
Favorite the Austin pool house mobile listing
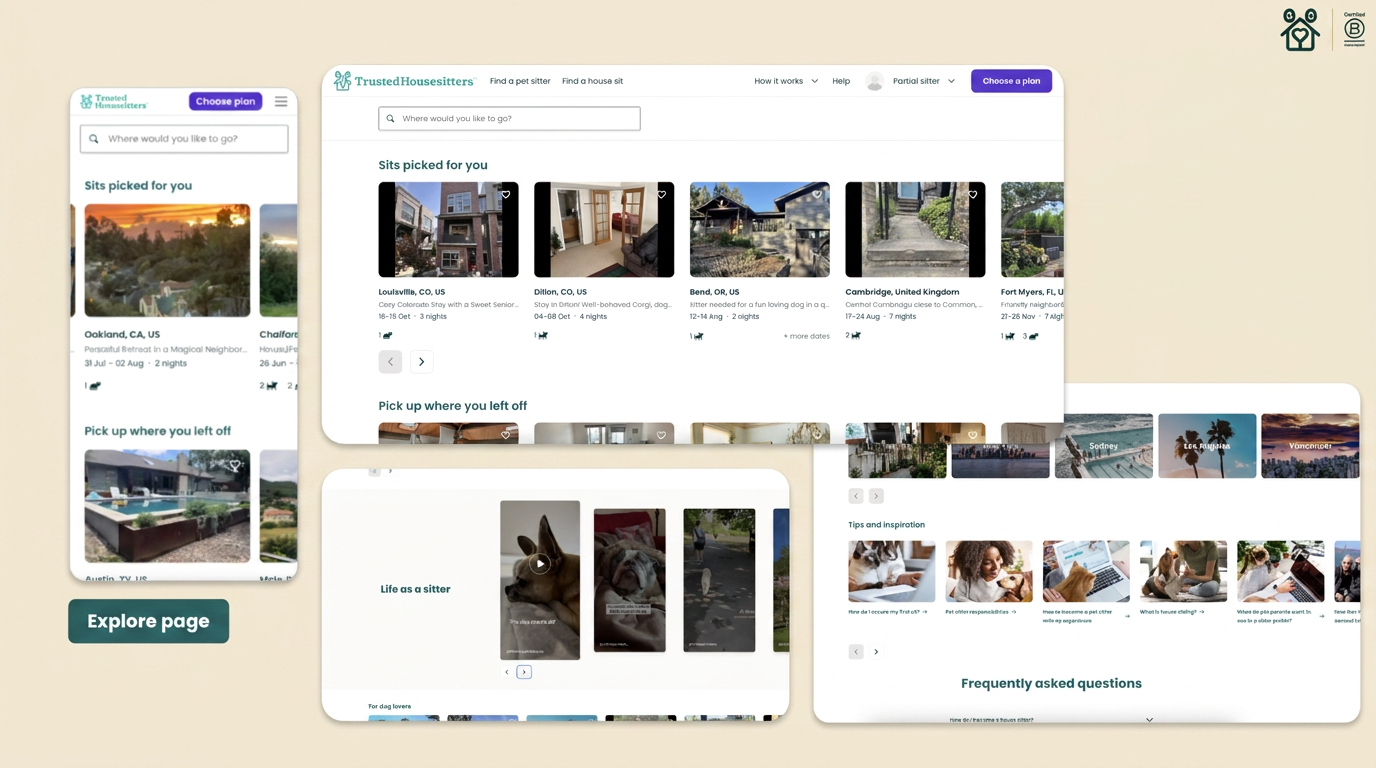(236, 465)
